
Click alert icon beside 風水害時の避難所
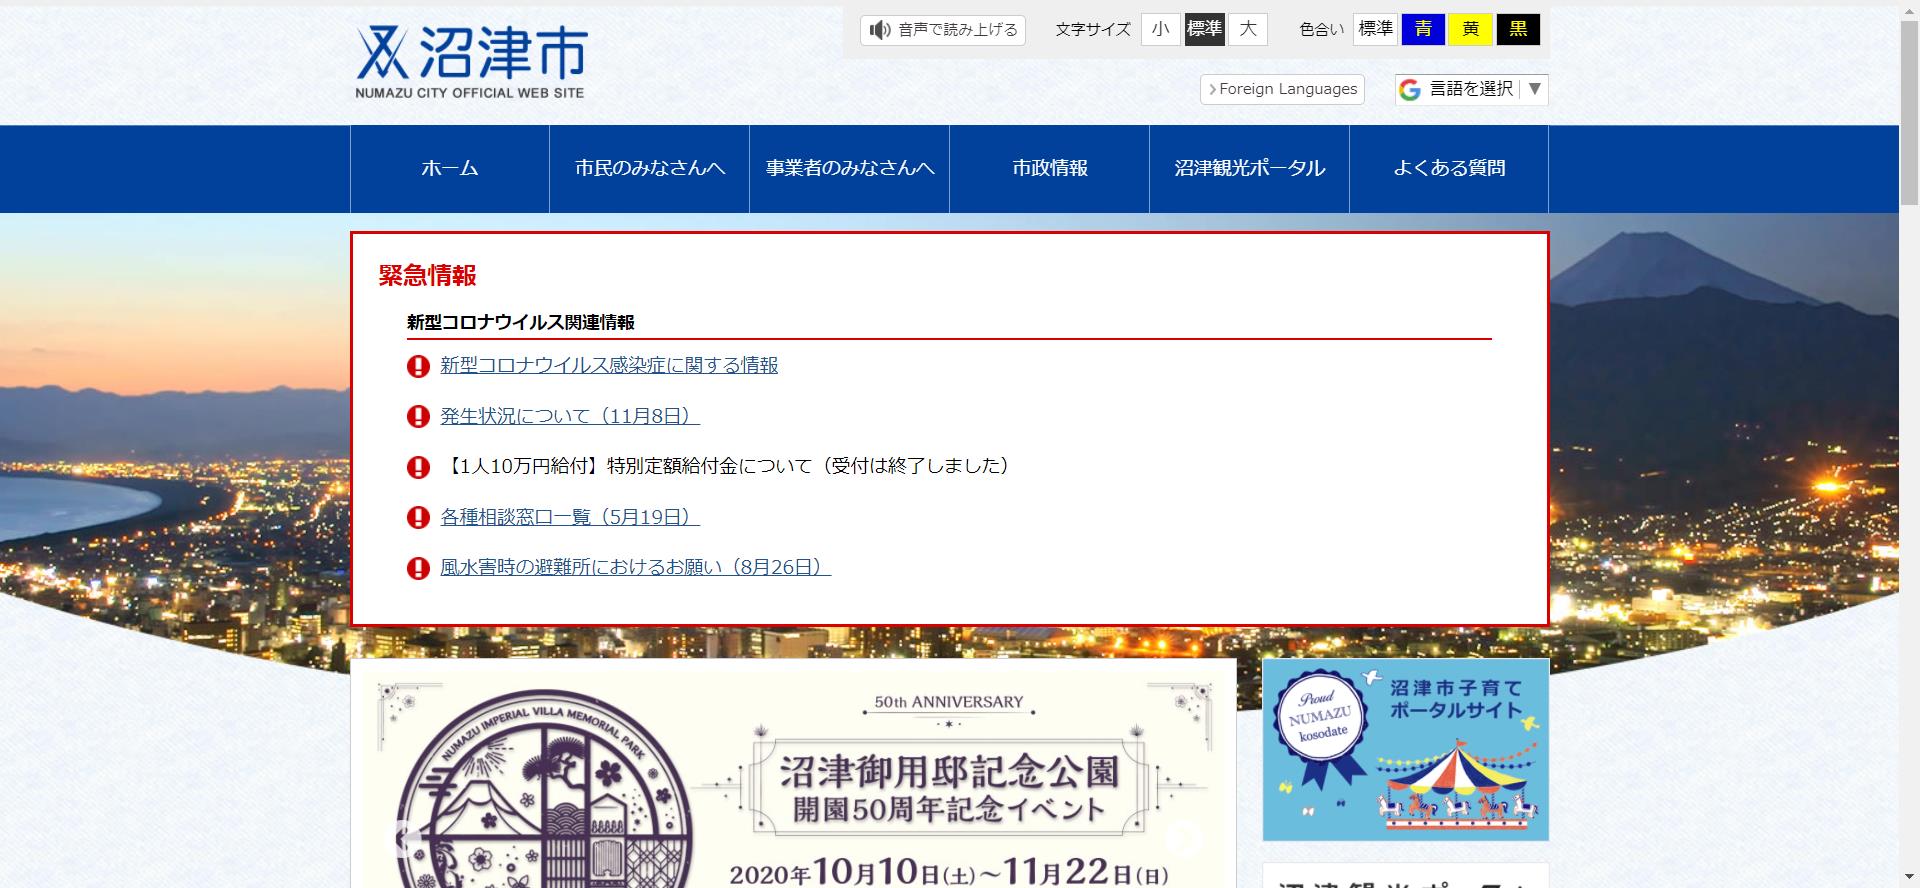coord(418,568)
